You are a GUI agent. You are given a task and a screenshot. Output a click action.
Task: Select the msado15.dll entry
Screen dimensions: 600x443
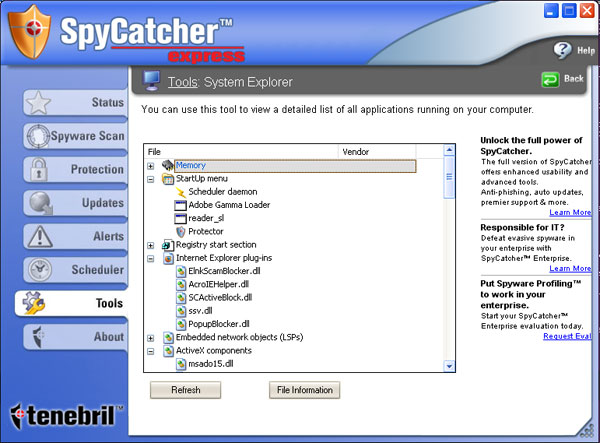[x=210, y=364]
